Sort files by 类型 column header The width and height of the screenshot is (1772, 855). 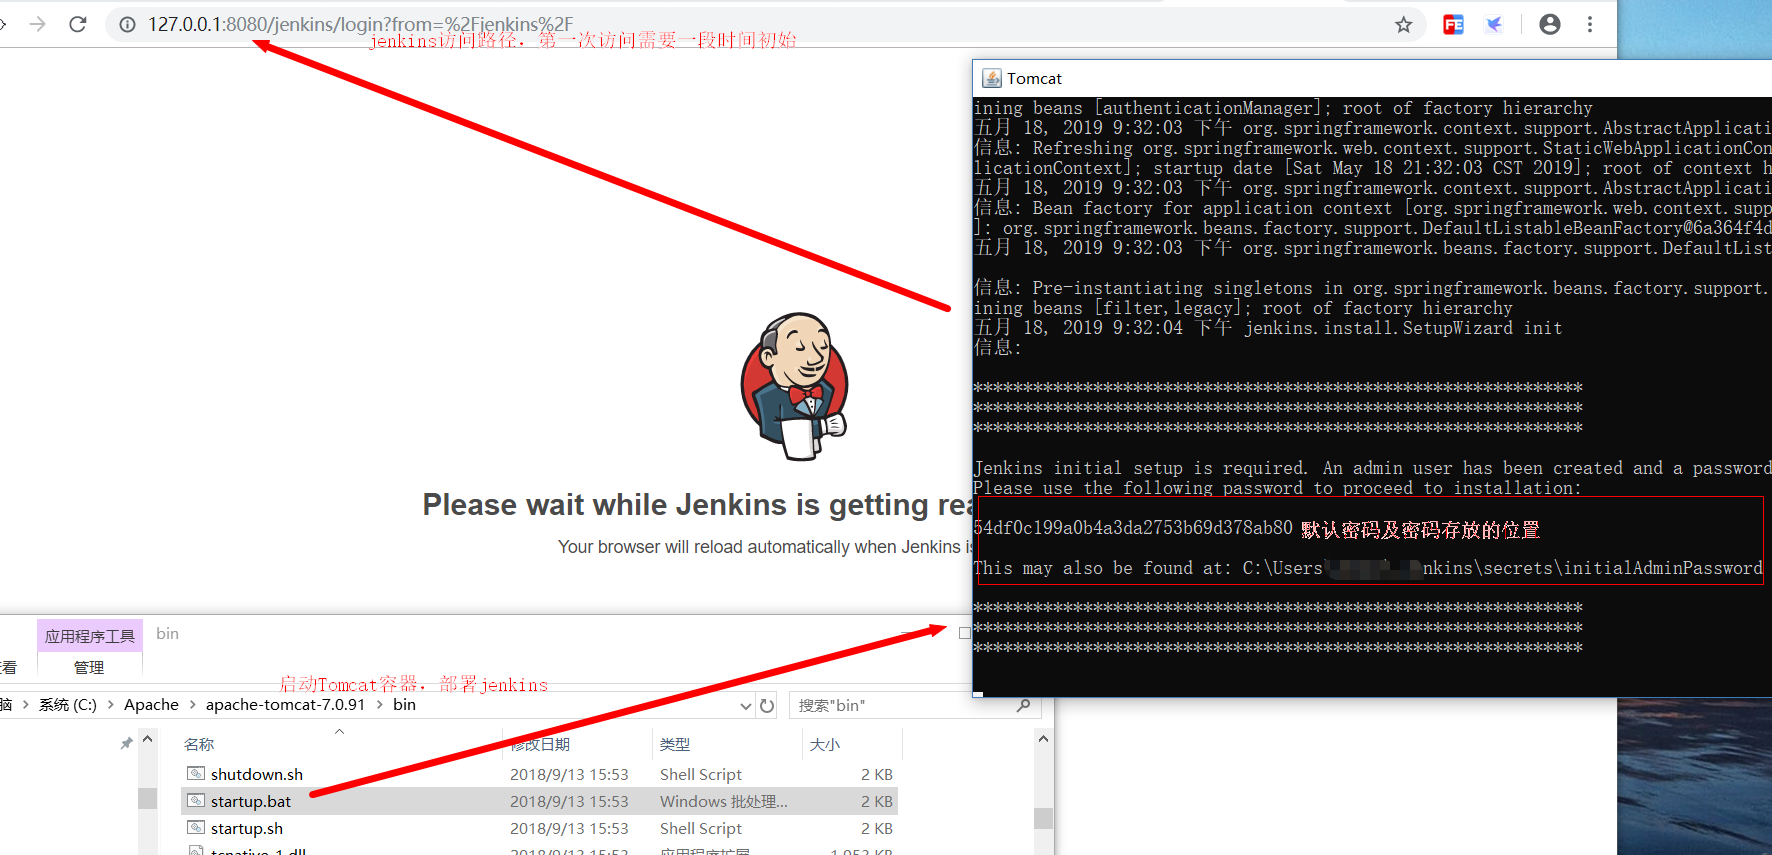click(675, 745)
